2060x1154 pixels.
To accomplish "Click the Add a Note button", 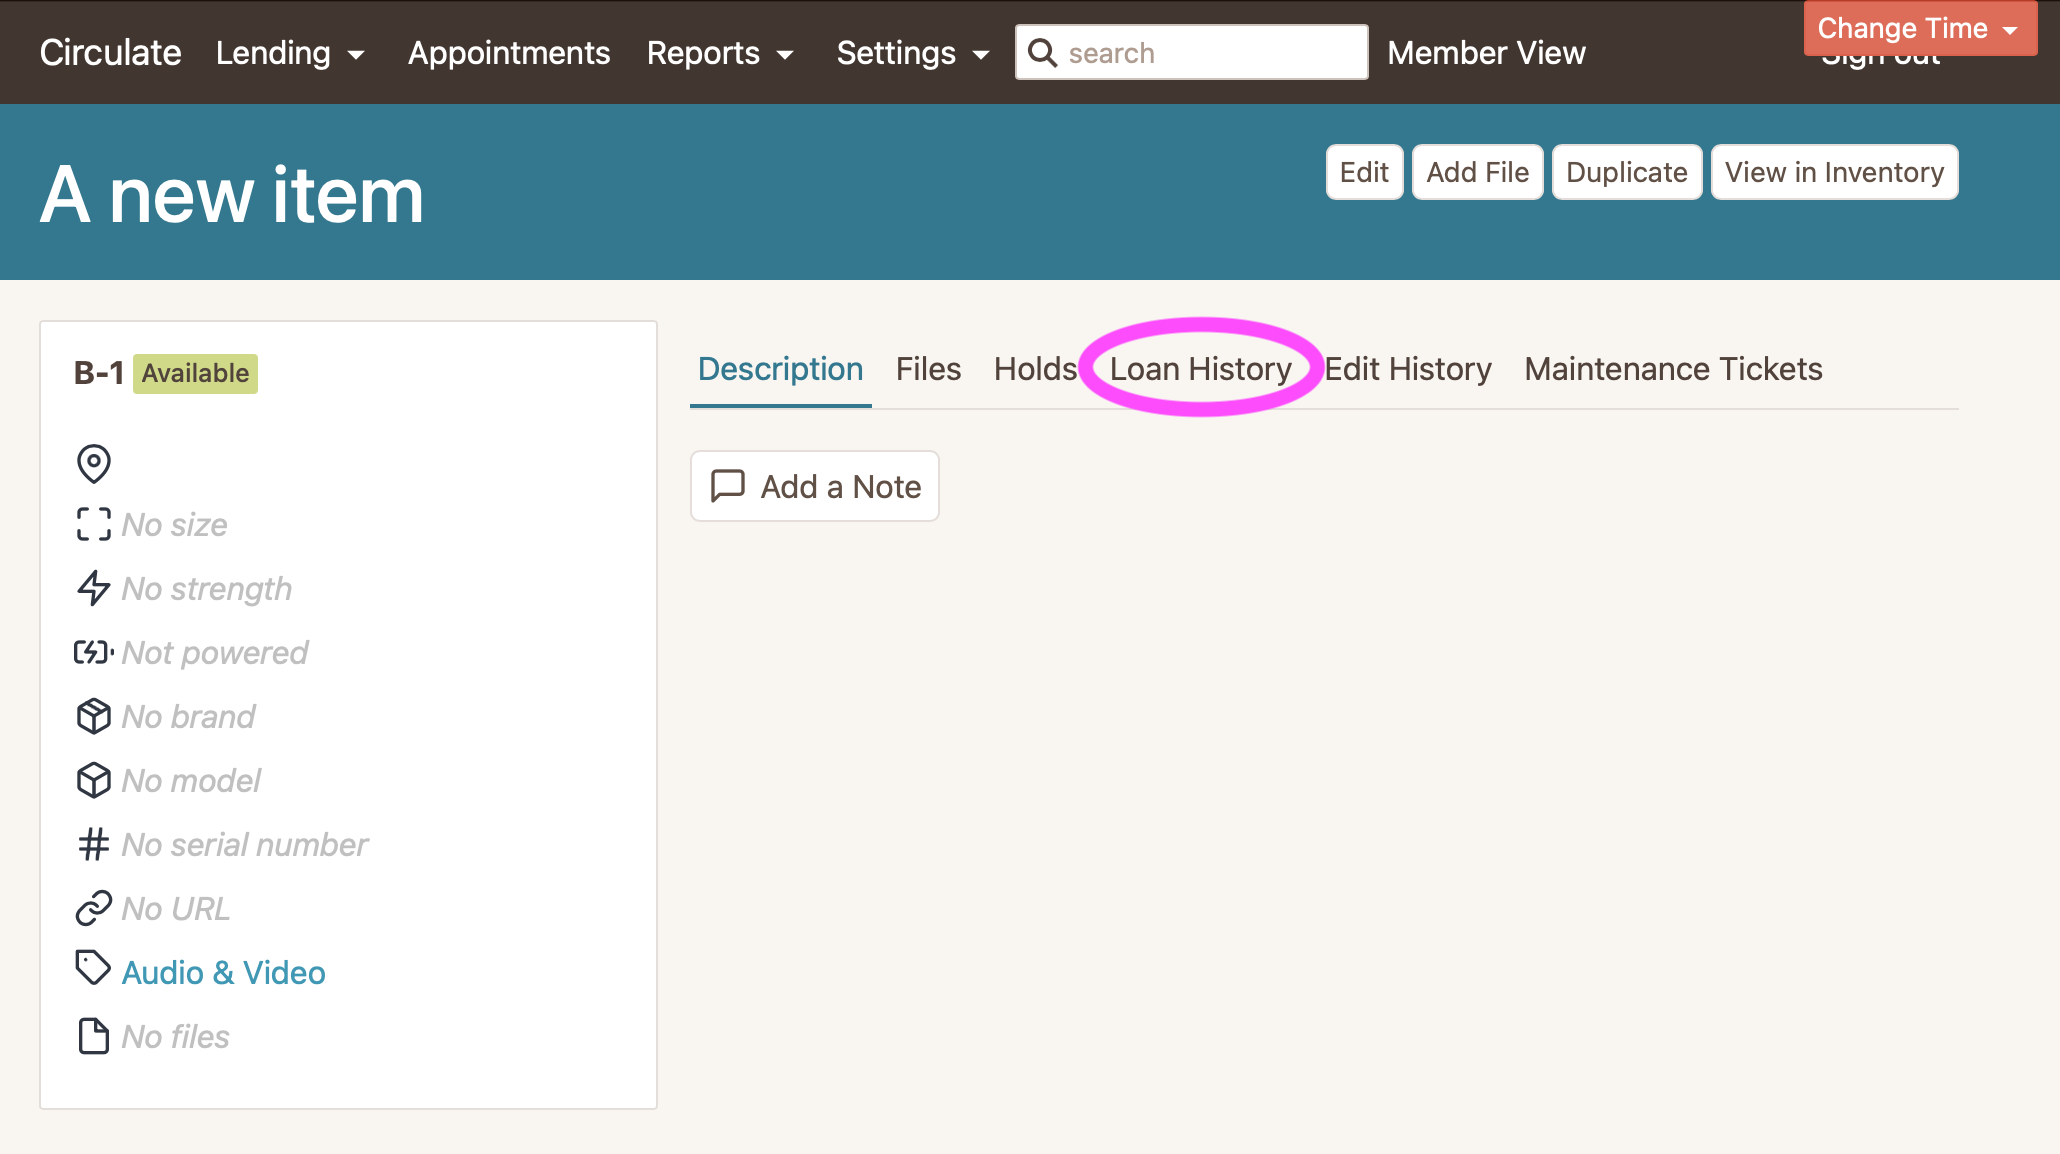I will coord(815,486).
